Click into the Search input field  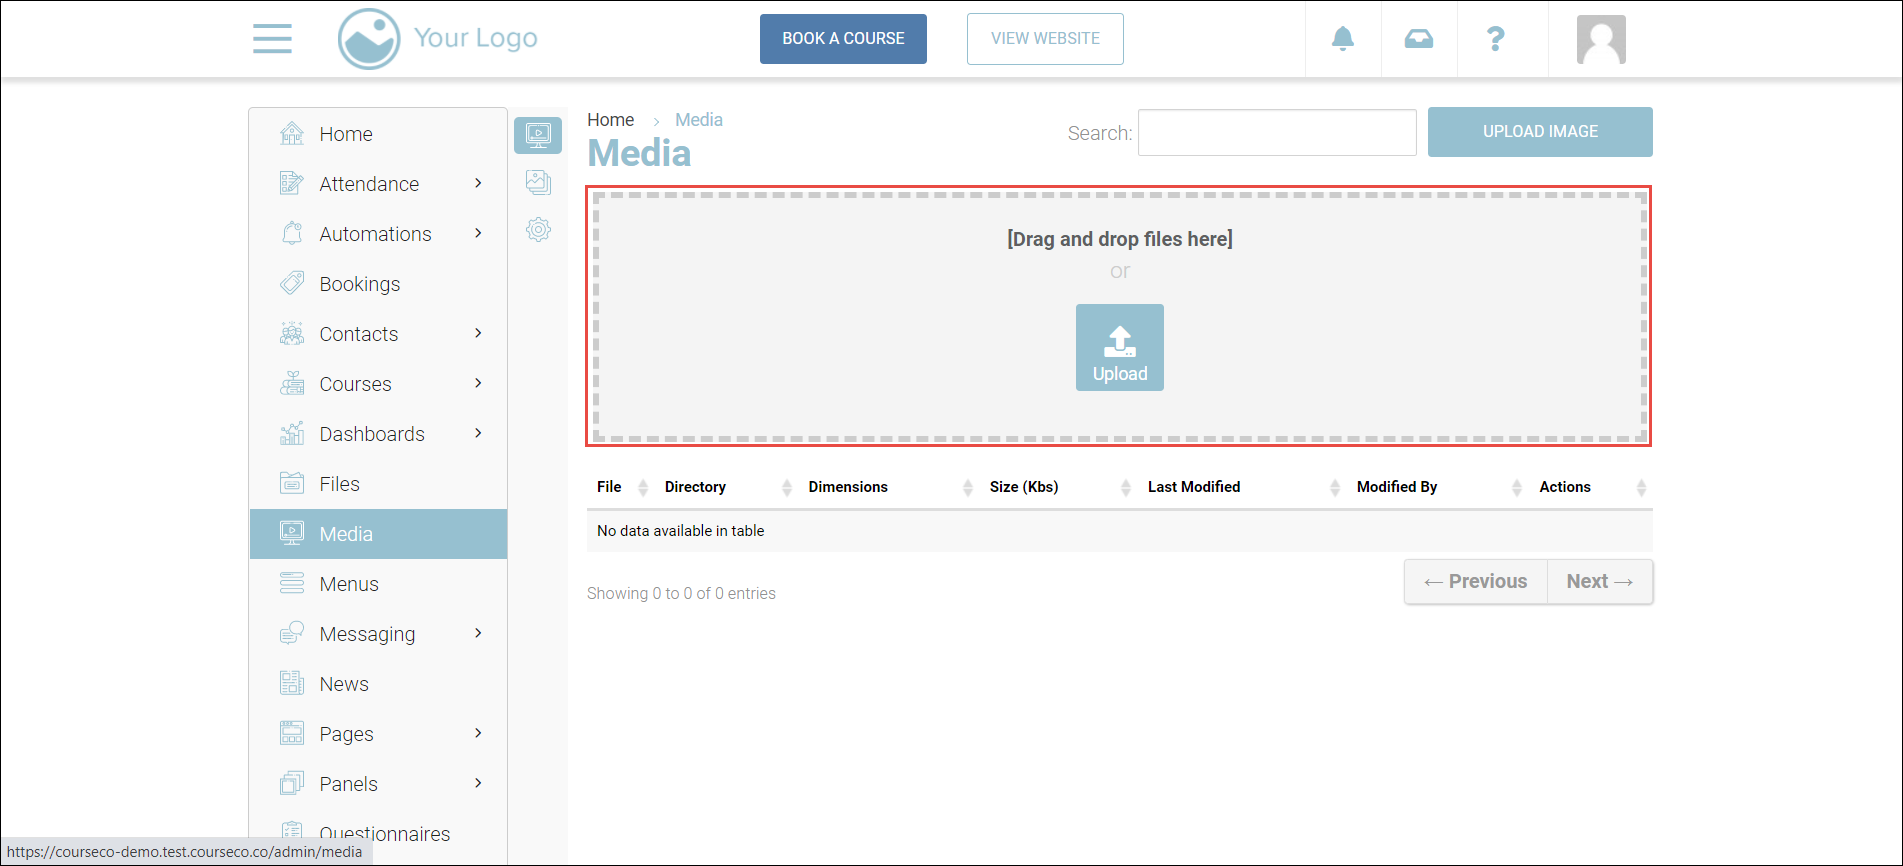point(1276,133)
